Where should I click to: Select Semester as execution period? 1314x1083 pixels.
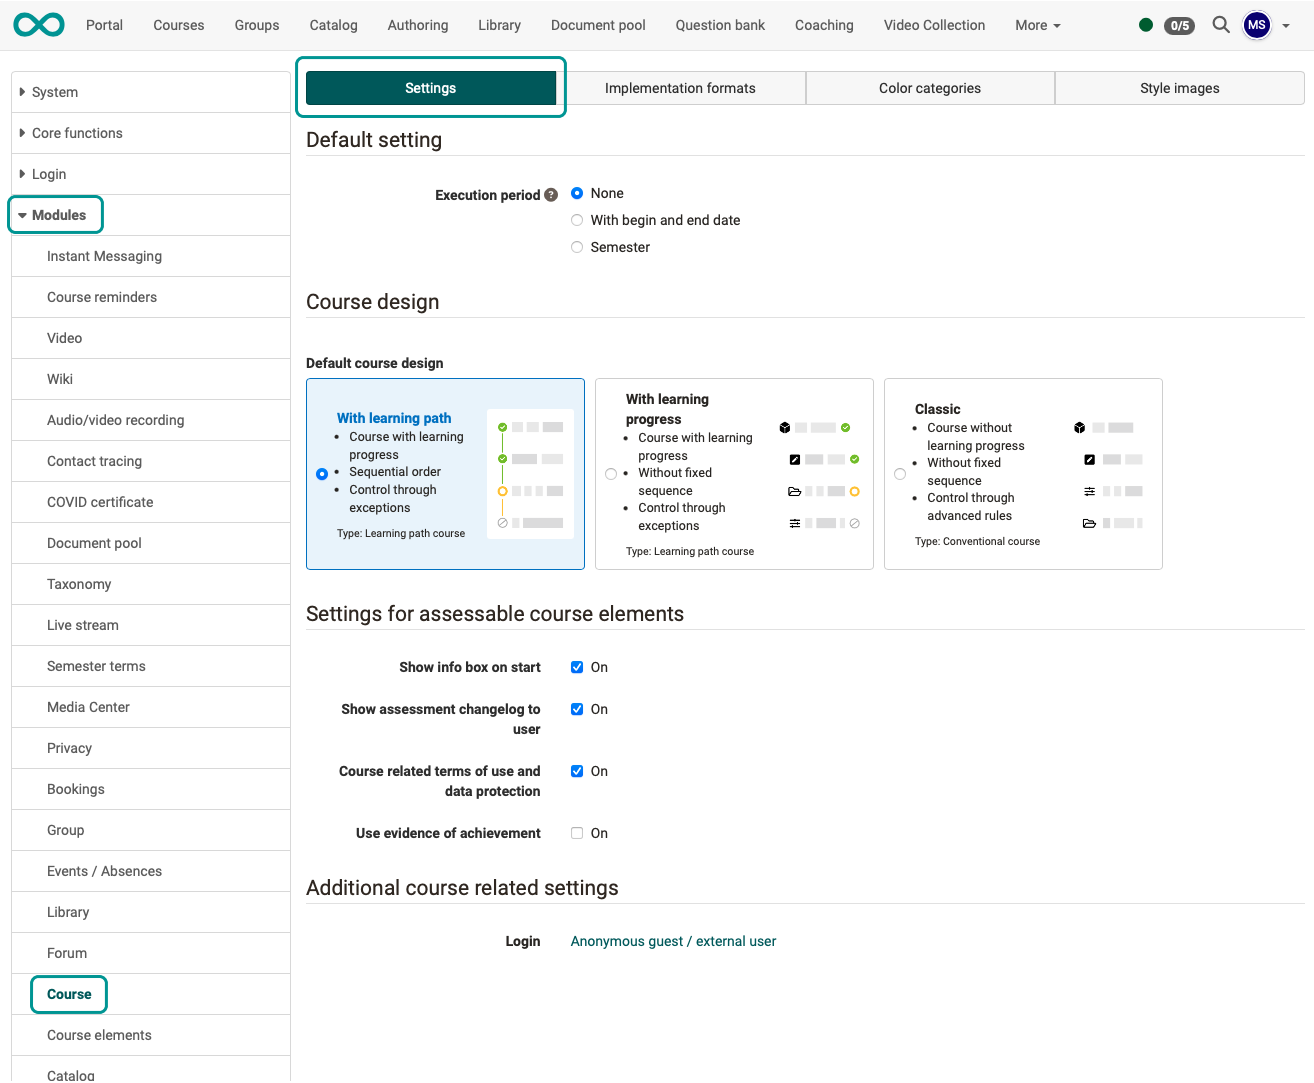[577, 247]
